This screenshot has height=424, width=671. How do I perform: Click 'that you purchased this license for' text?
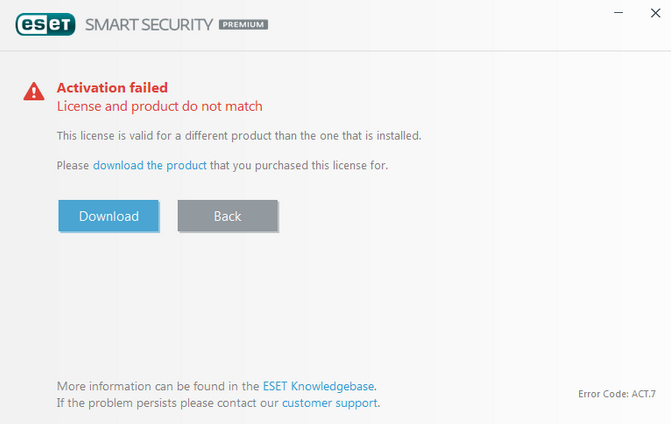coord(299,165)
